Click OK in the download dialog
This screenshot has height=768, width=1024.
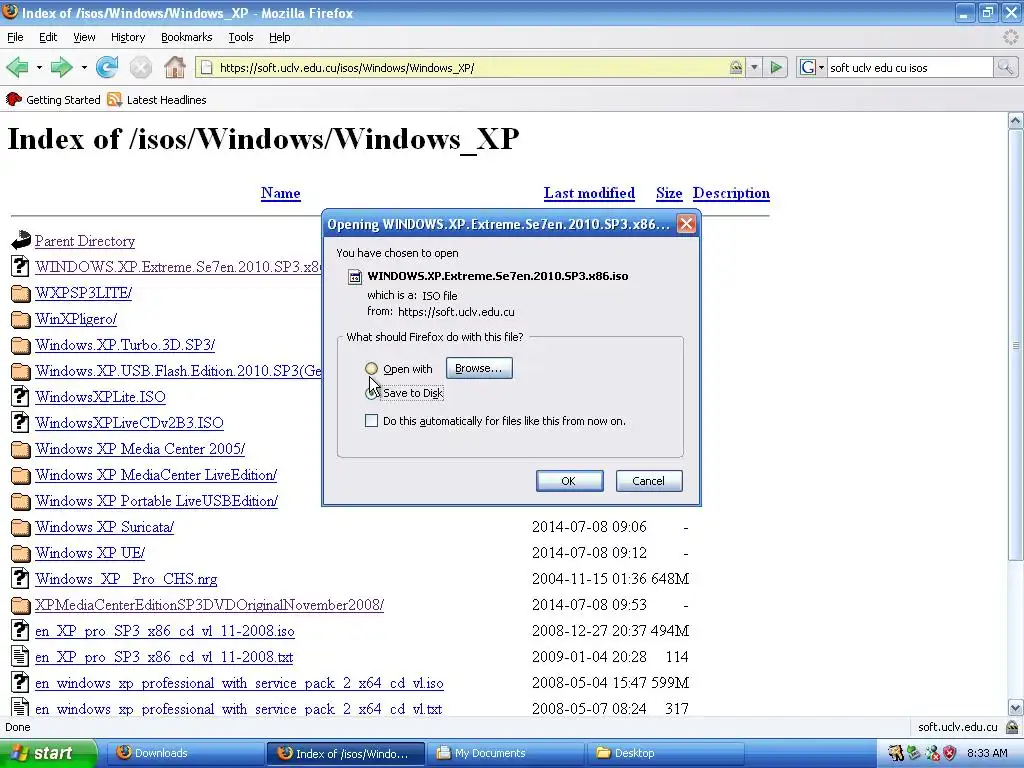(569, 481)
